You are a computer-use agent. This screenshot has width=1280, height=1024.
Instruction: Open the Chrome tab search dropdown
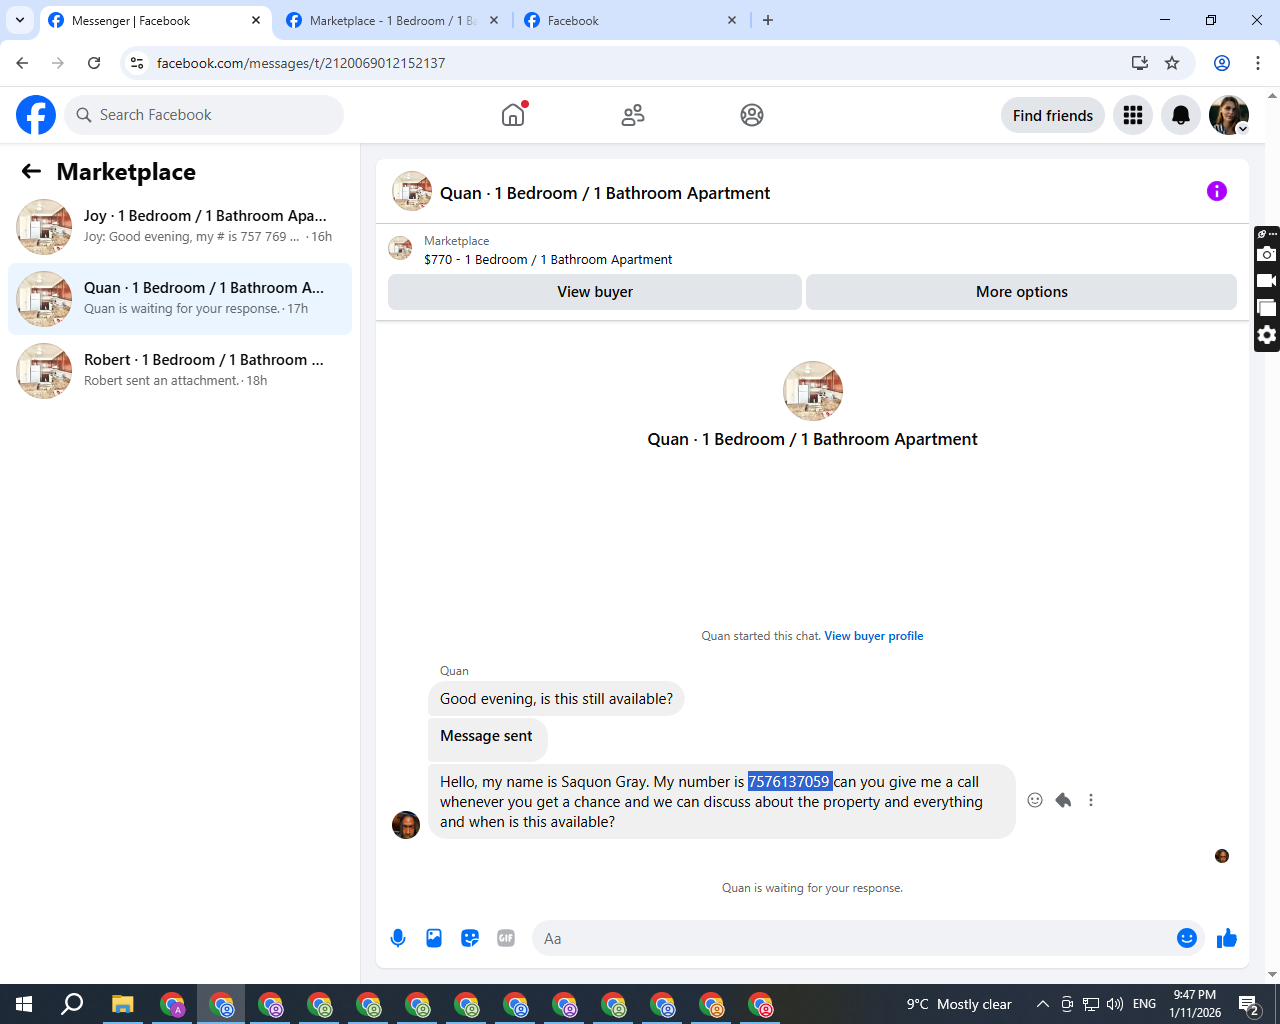(20, 20)
